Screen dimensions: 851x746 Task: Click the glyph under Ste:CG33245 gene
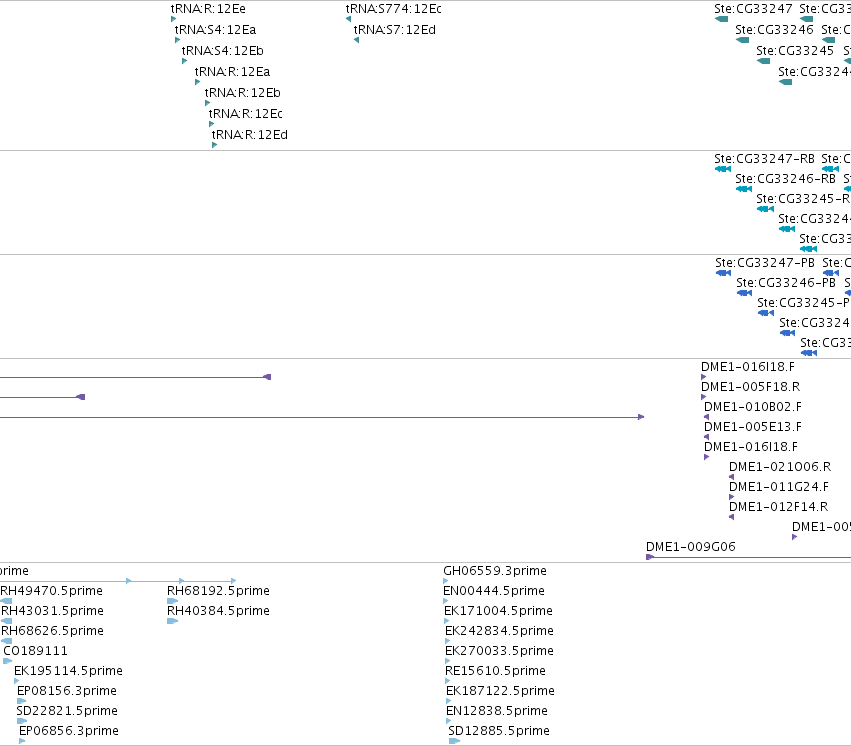[764, 61]
